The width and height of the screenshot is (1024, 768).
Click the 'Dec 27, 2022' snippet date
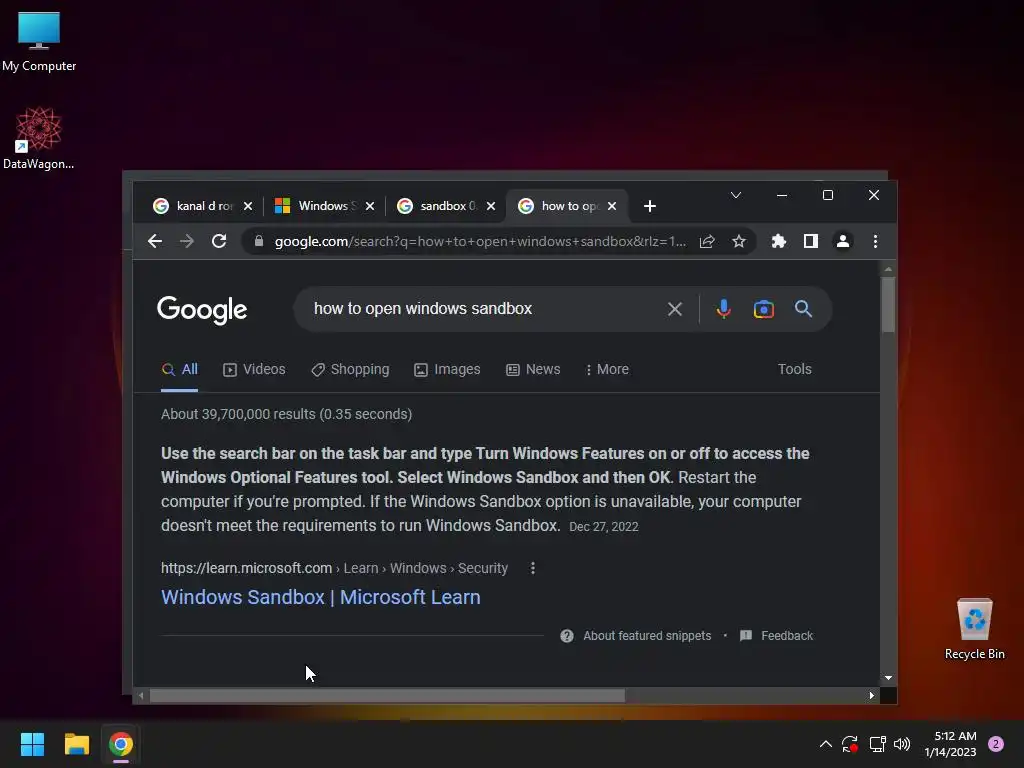tap(603, 527)
